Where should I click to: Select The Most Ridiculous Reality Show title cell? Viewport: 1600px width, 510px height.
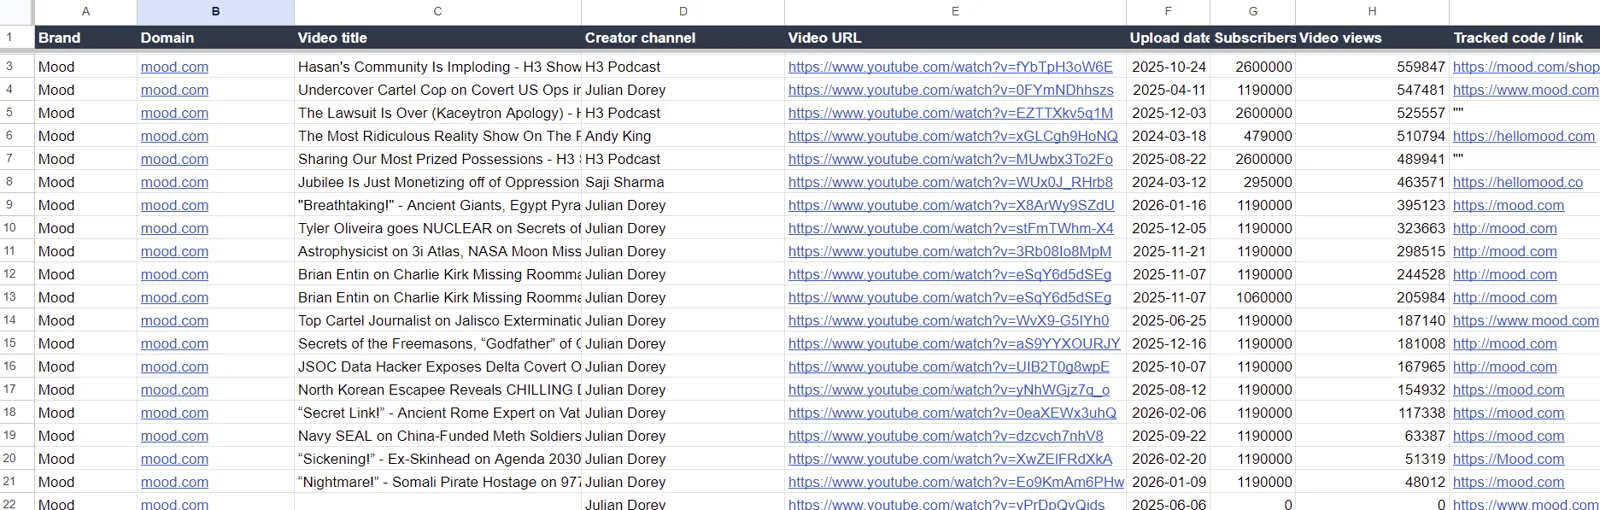click(x=438, y=136)
